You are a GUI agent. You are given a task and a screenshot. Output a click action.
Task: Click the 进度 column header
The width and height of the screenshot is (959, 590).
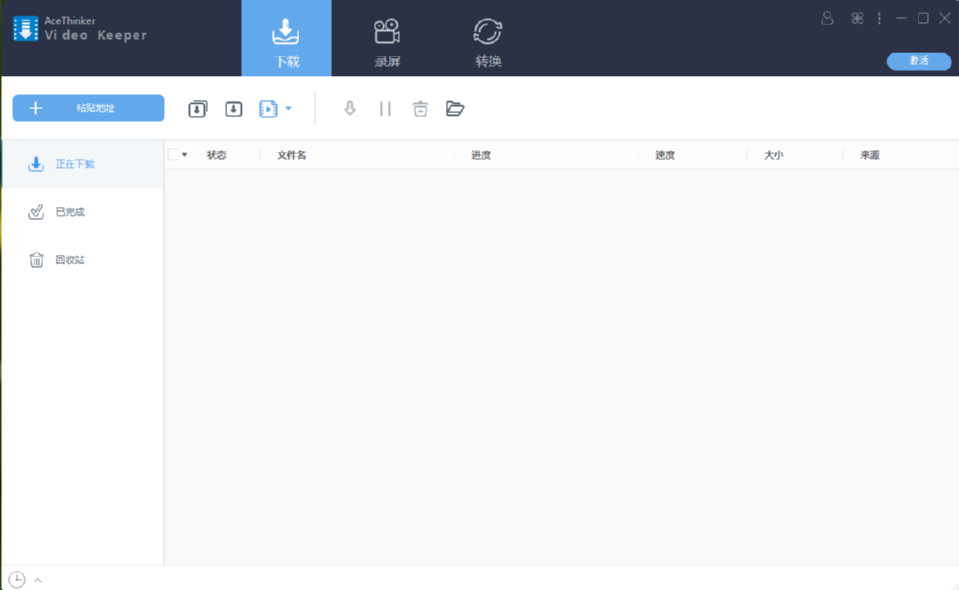point(481,155)
